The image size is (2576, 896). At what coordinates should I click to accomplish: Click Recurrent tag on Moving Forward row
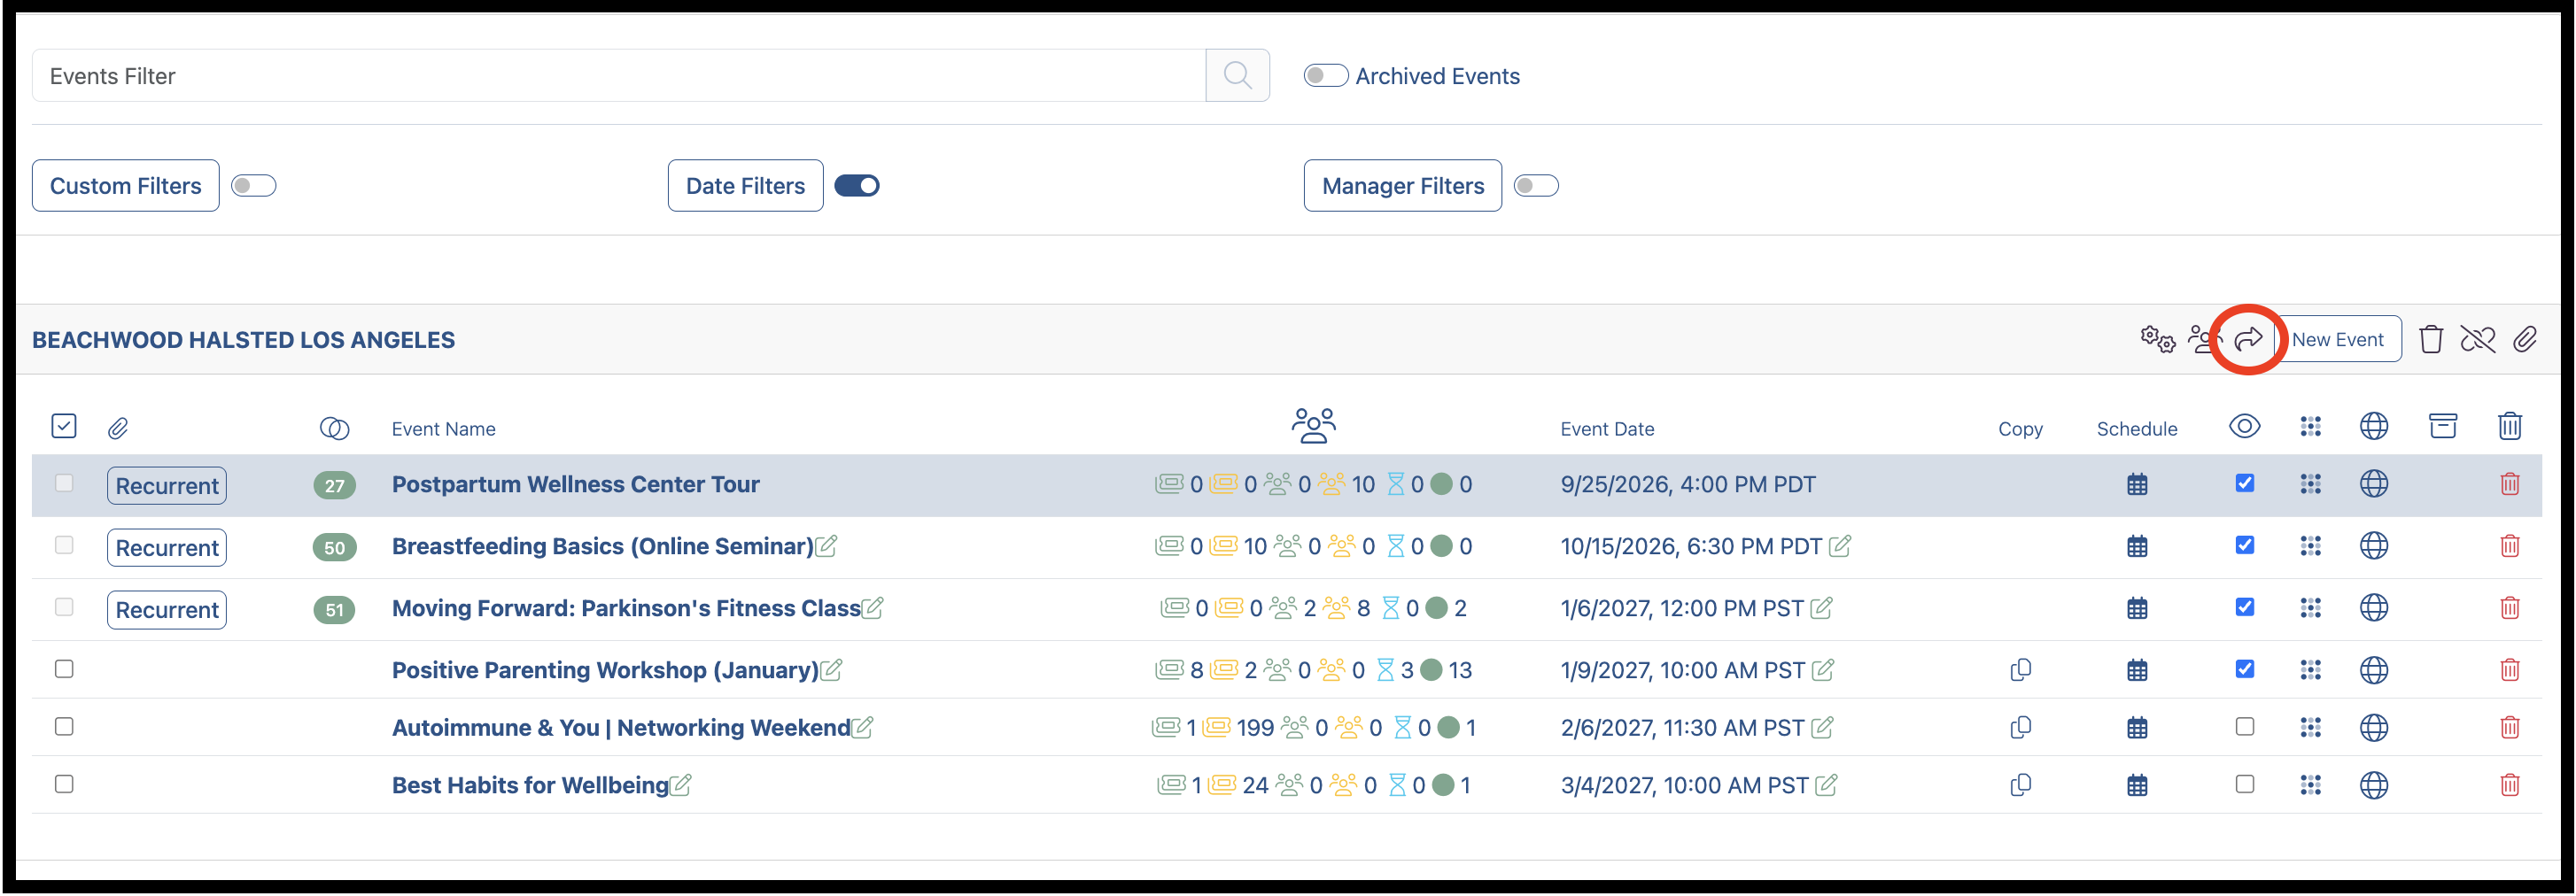tap(167, 609)
